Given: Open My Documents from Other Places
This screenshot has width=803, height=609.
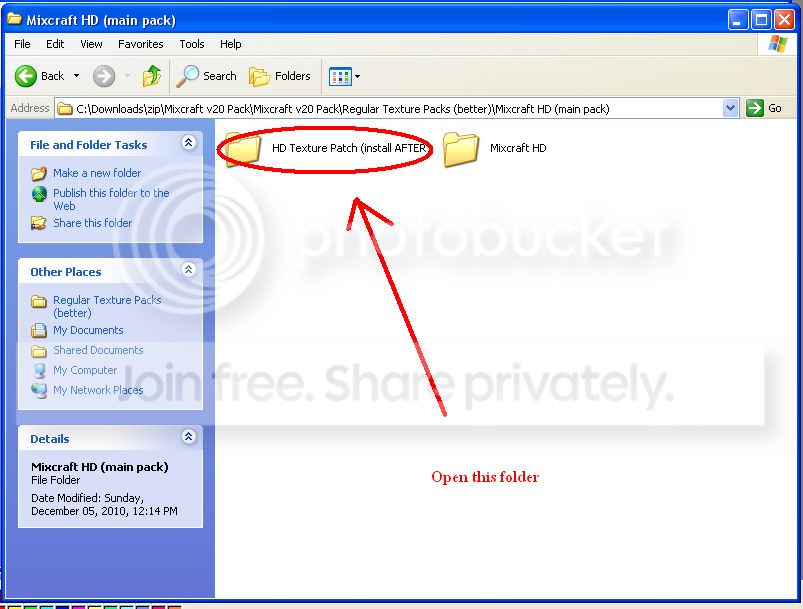Looking at the screenshot, I should 88,330.
